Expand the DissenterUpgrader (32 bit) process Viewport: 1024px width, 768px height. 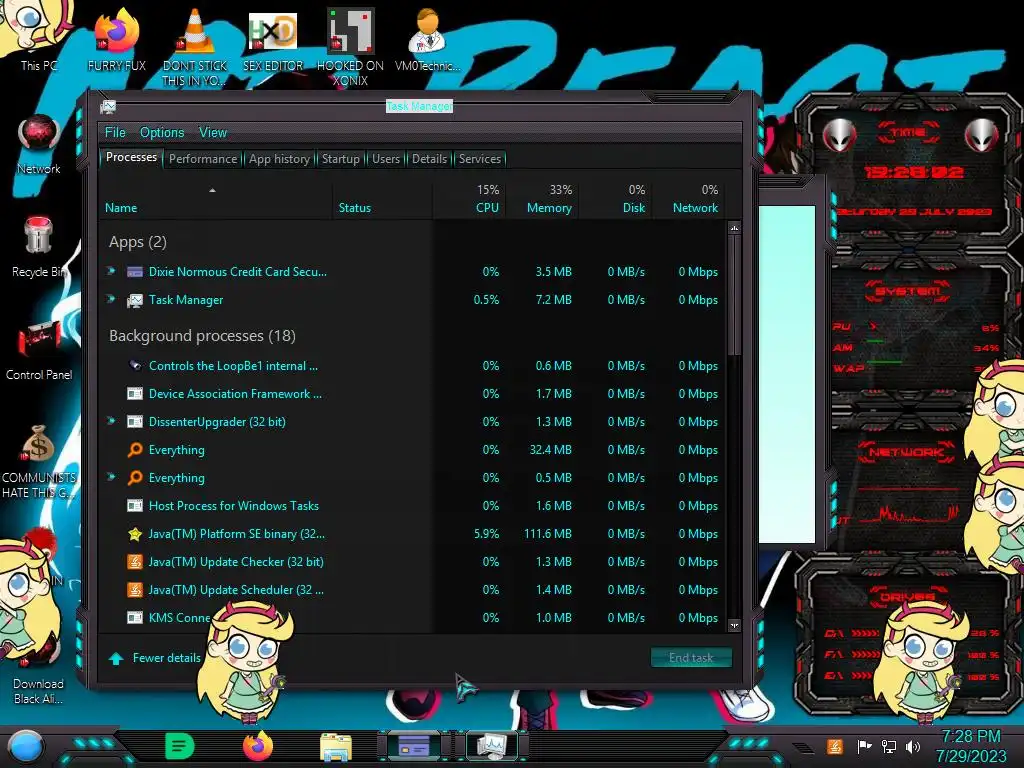point(112,421)
